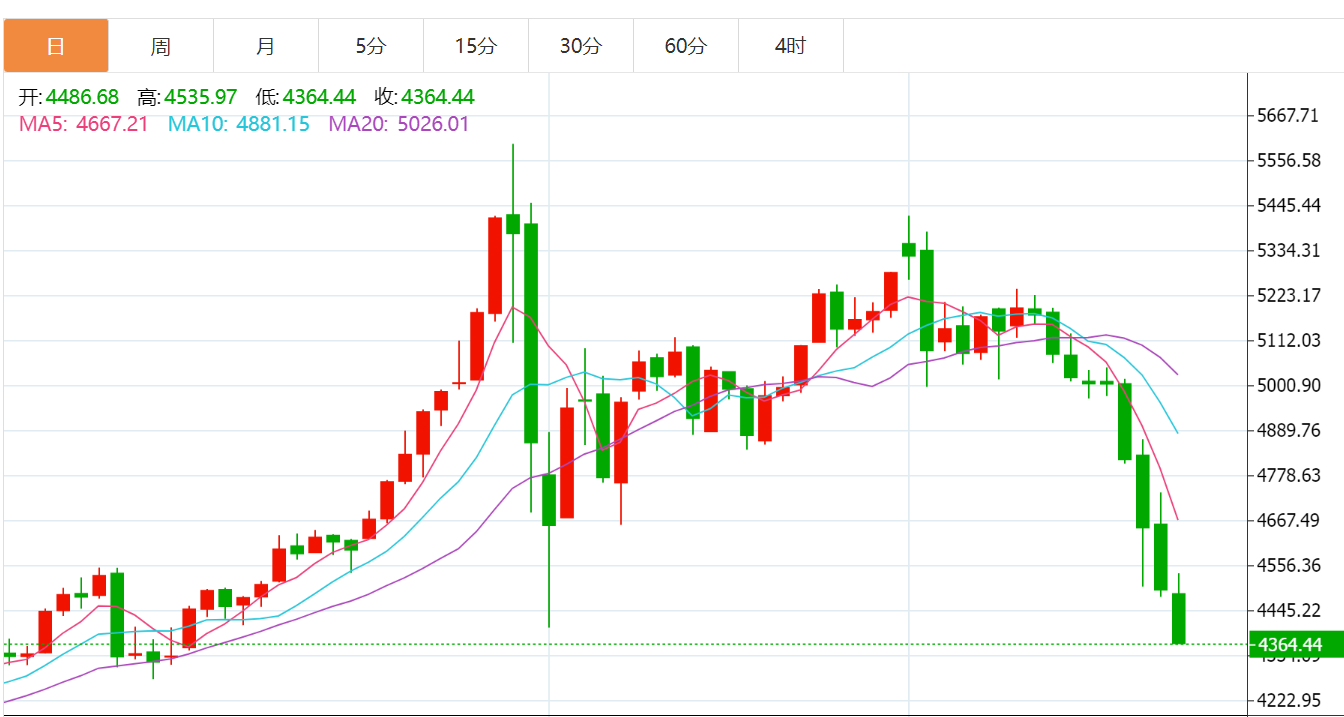Select the 15分 timeframe tab
1344x717 pixels.
tap(476, 46)
